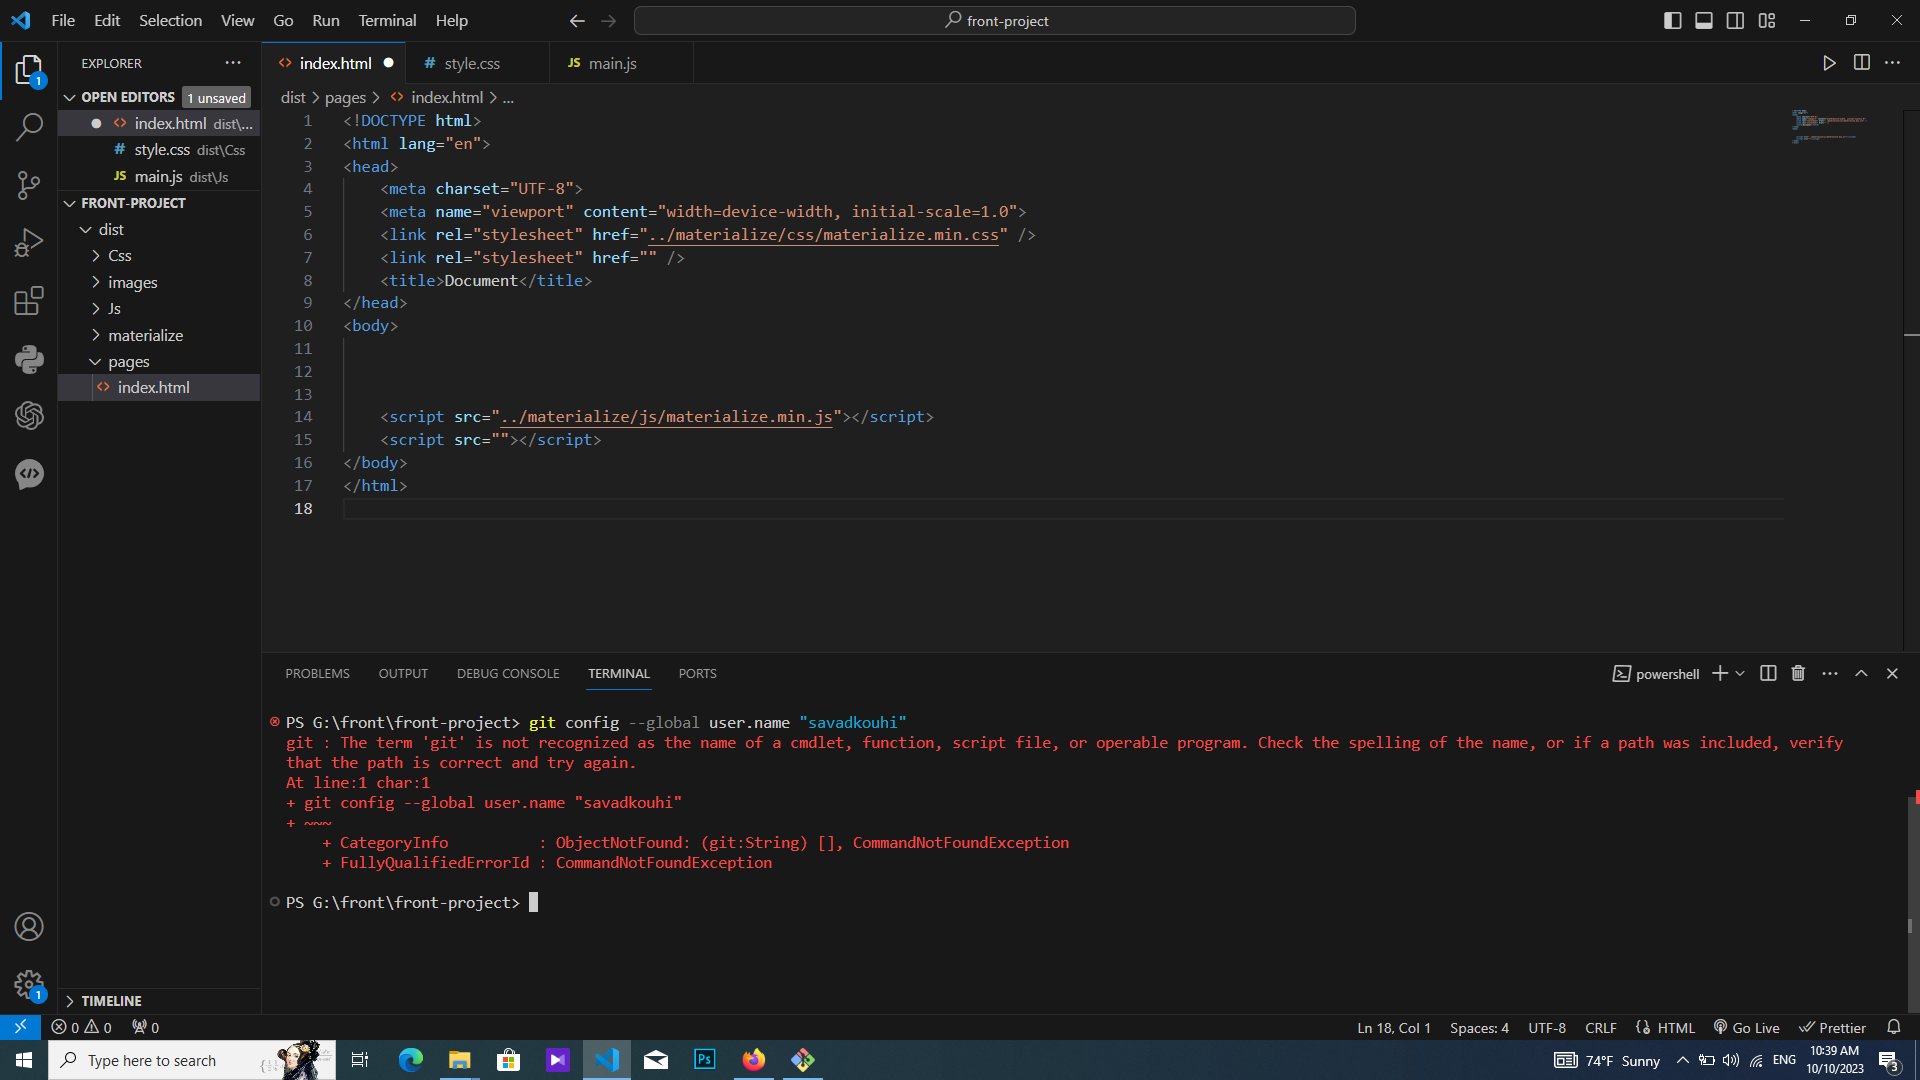1920x1080 pixels.
Task: Click the Run file play icon
Action: pyautogui.click(x=1829, y=63)
